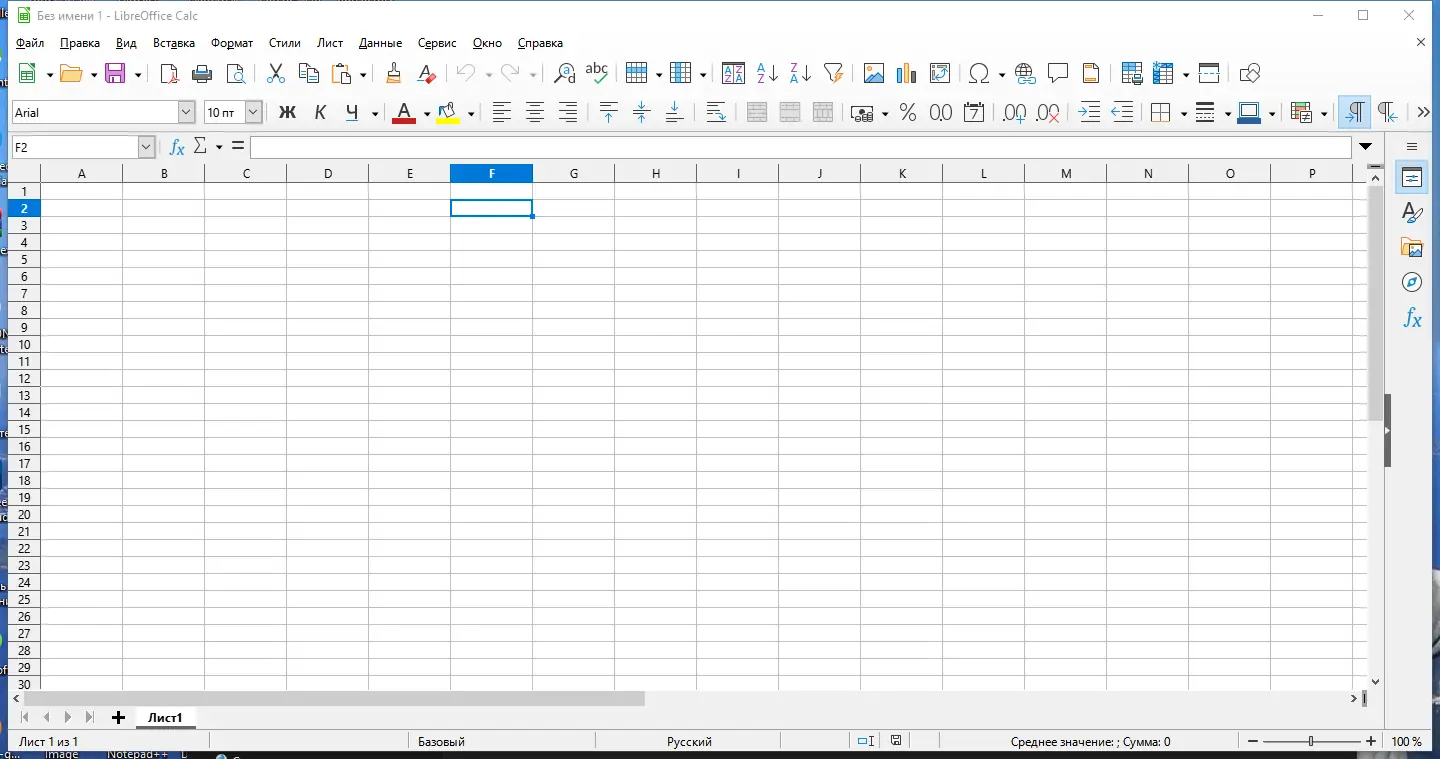This screenshot has width=1440, height=759.
Task: Cut the selection with the scissors icon
Action: coord(276,73)
